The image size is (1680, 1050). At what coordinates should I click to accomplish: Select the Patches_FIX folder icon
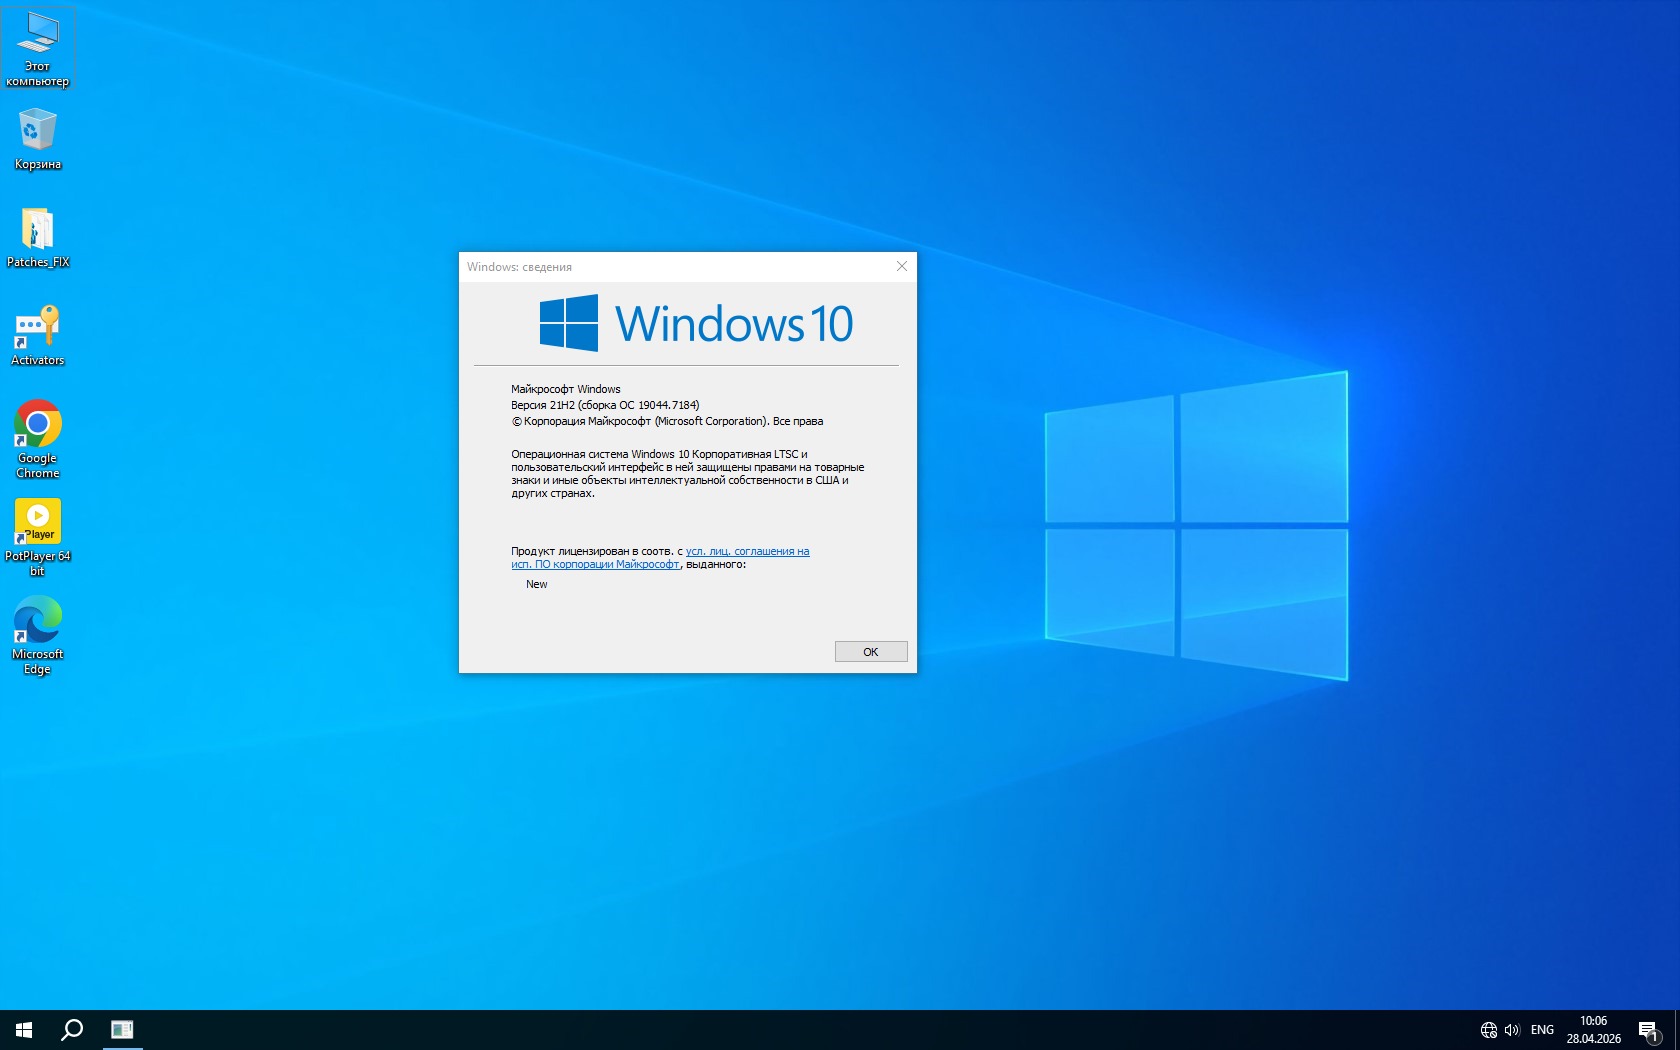pyautogui.click(x=38, y=237)
